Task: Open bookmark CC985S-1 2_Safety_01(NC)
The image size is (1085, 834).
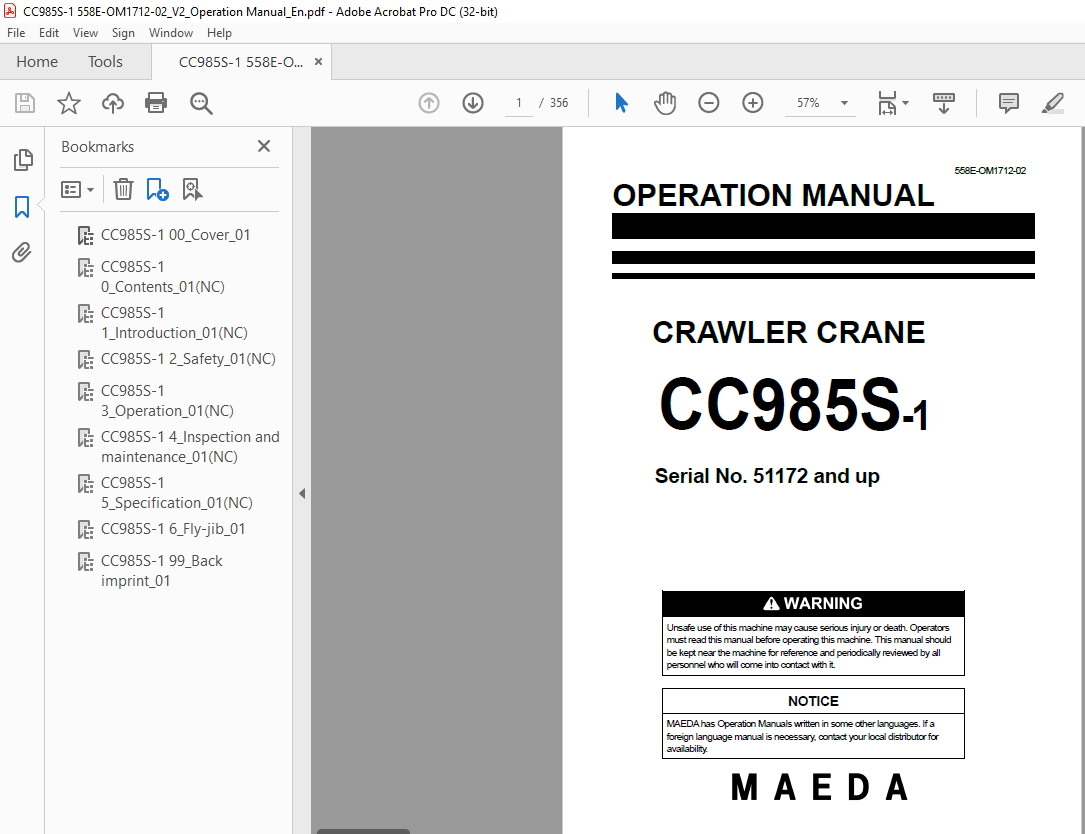Action: [x=188, y=359]
